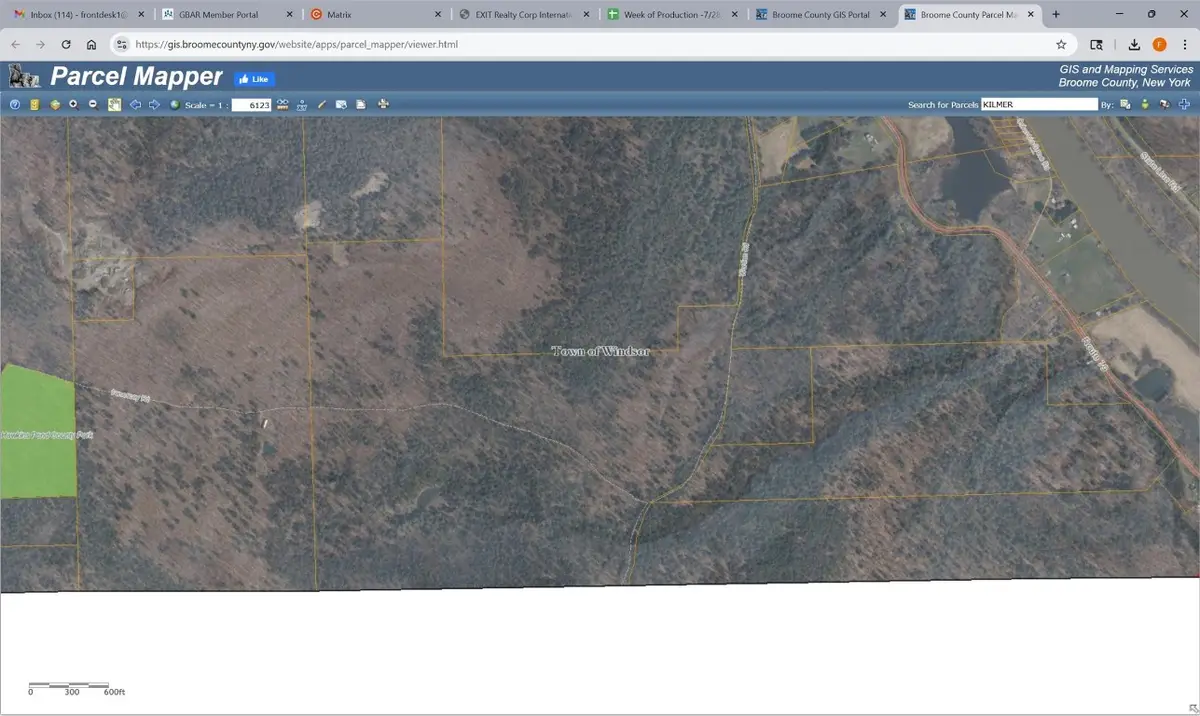Click the full extent globe icon
1200x716 pixels.
point(175,105)
